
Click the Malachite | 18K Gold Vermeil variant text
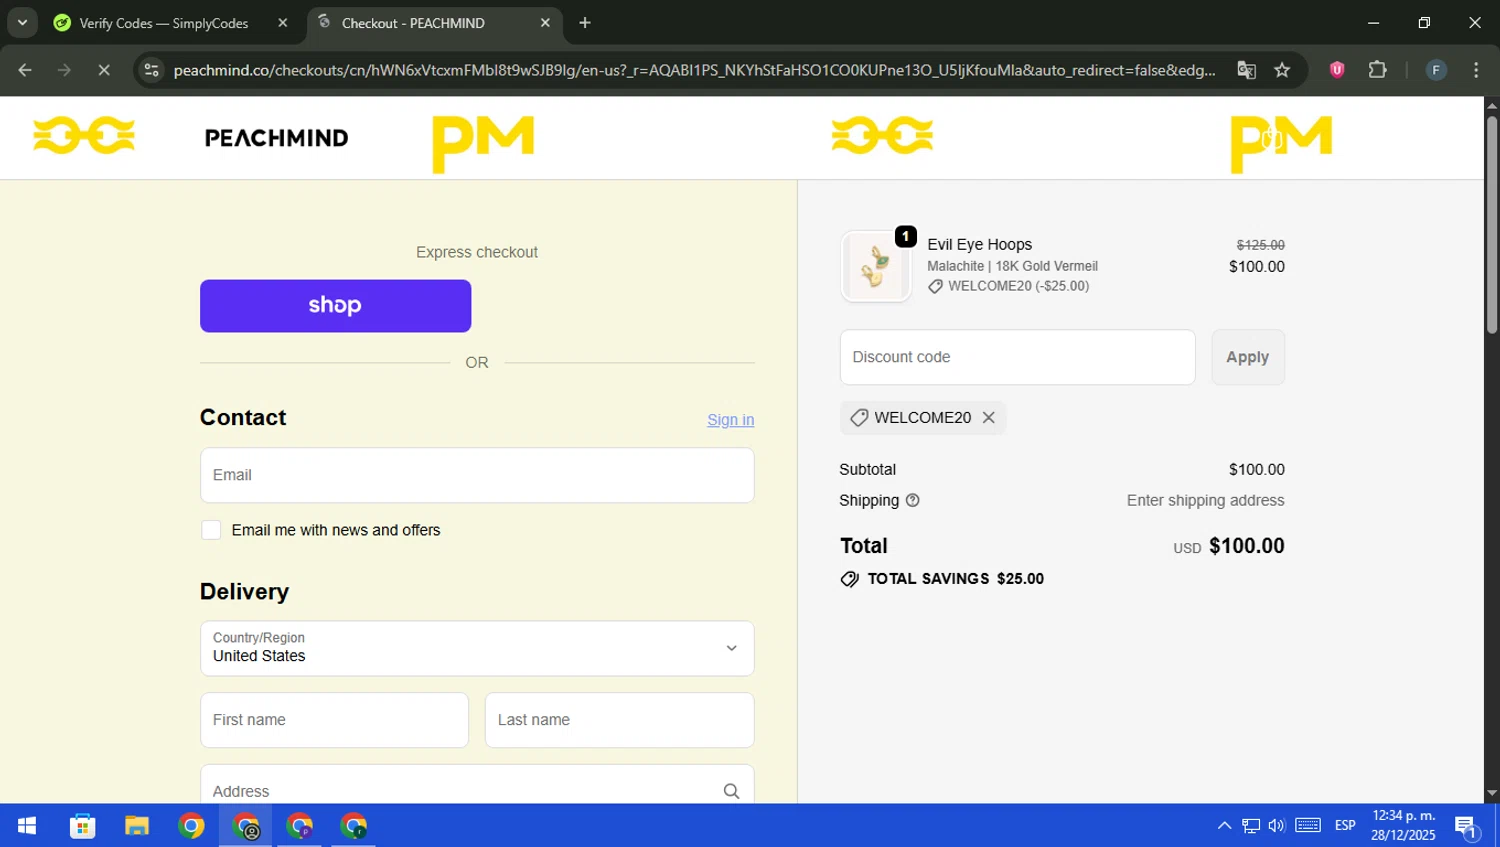tap(1012, 266)
